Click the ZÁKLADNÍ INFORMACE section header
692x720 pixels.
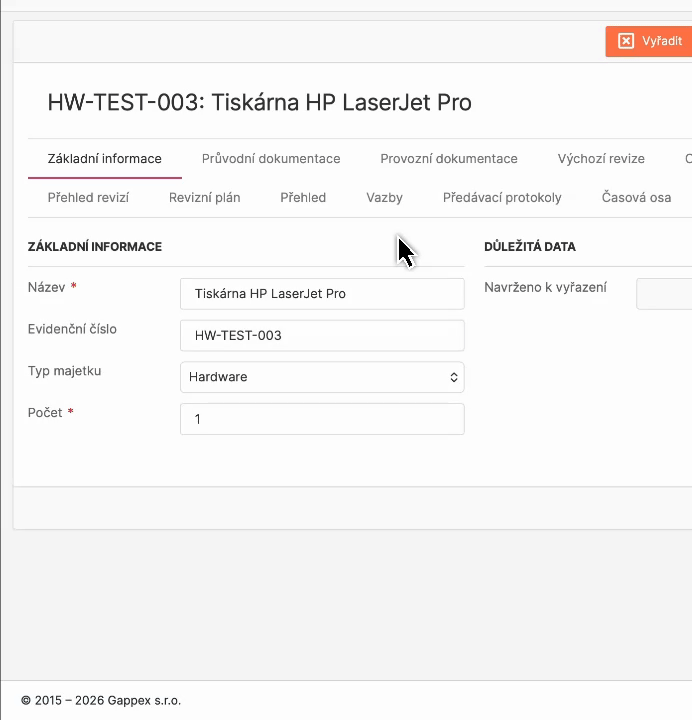point(95,246)
